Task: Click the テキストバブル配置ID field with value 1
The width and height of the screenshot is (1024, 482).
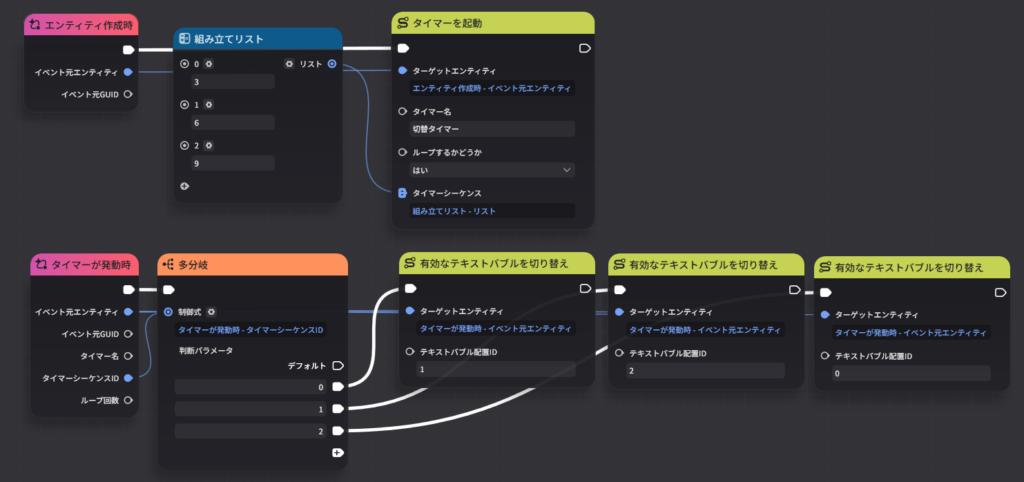Action: [496, 370]
